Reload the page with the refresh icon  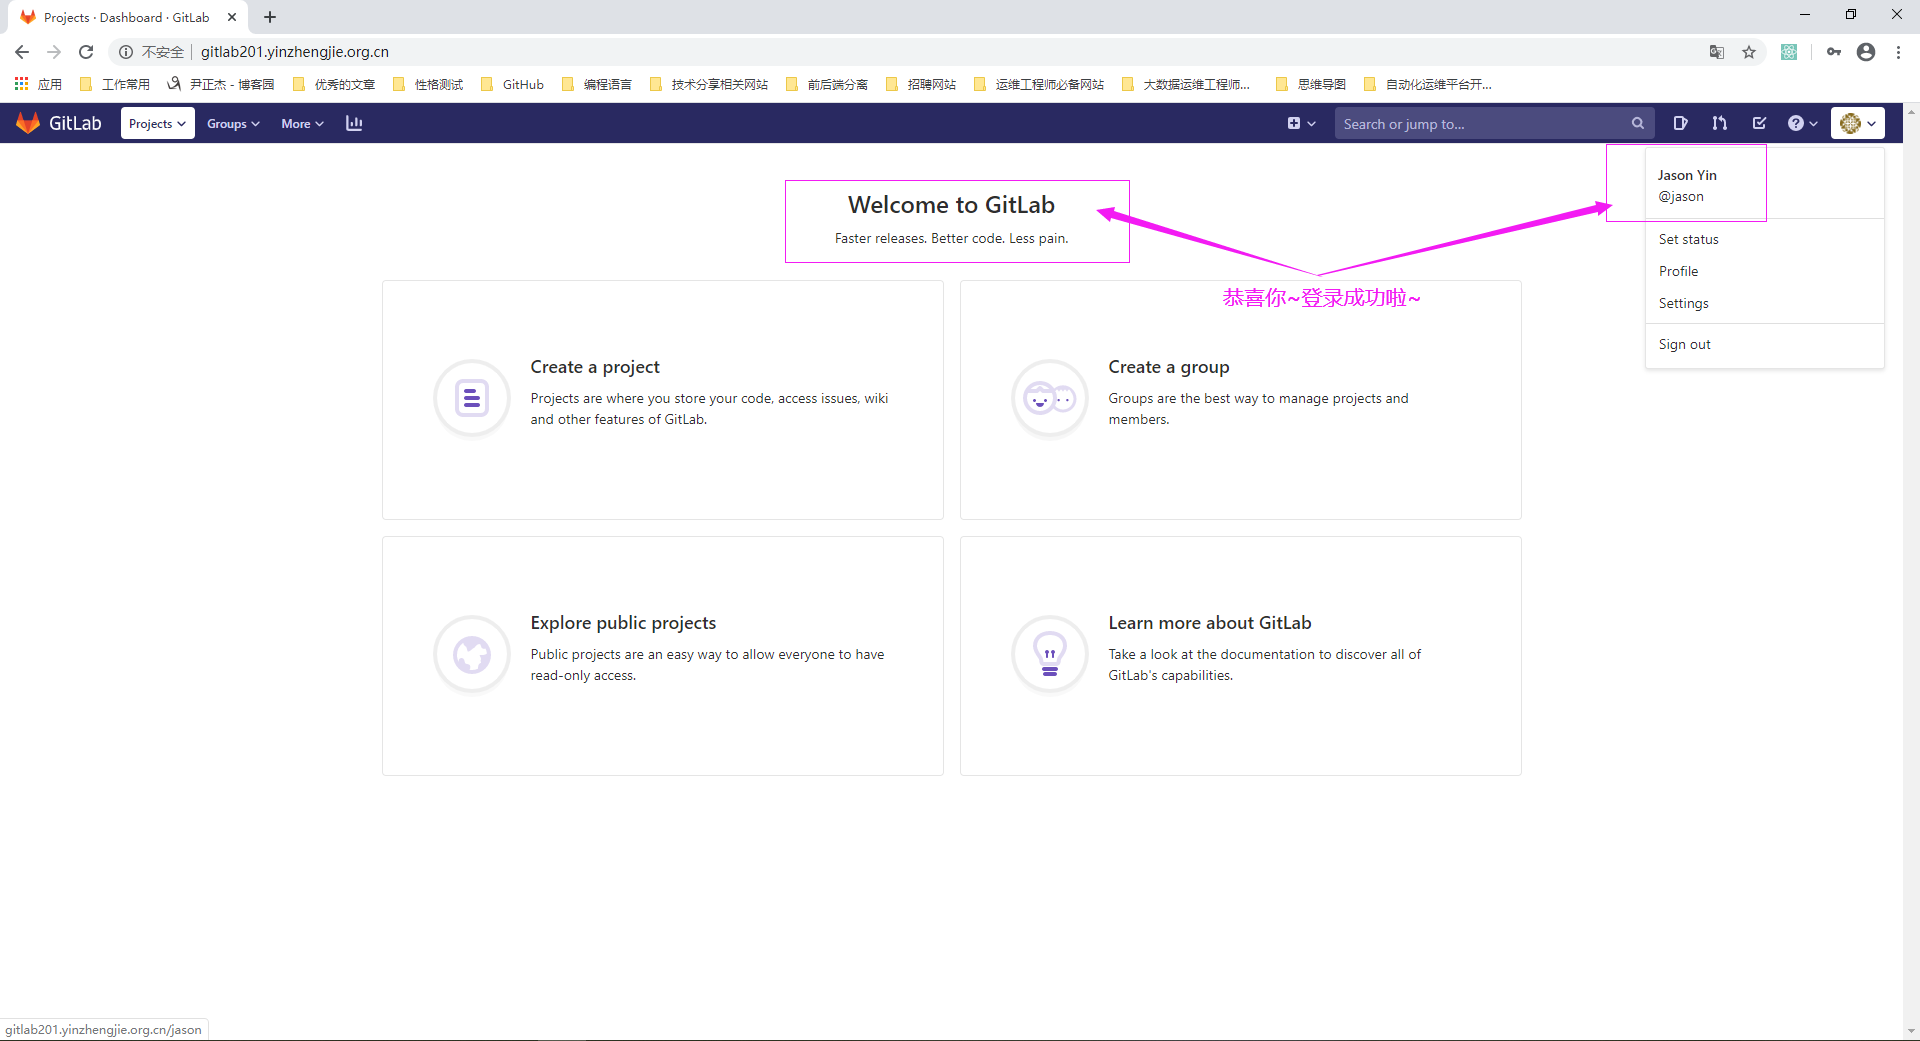[86, 52]
